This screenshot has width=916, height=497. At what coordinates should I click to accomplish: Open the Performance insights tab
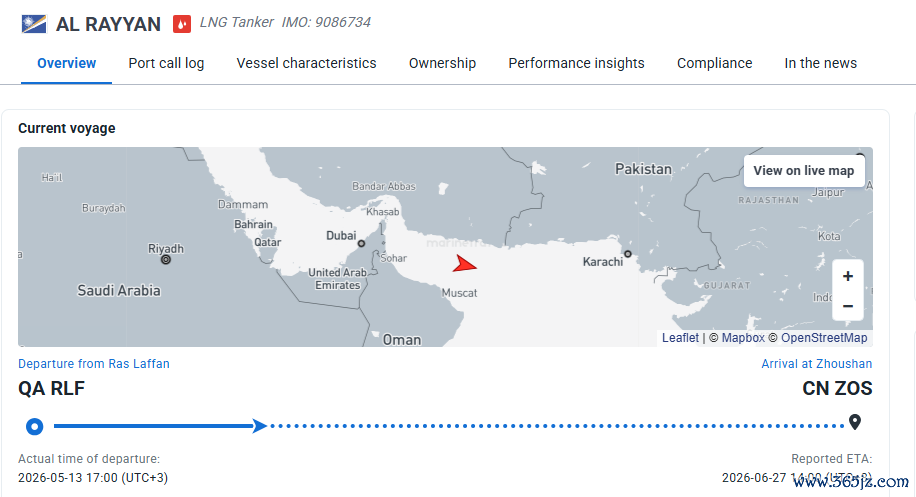click(x=576, y=63)
